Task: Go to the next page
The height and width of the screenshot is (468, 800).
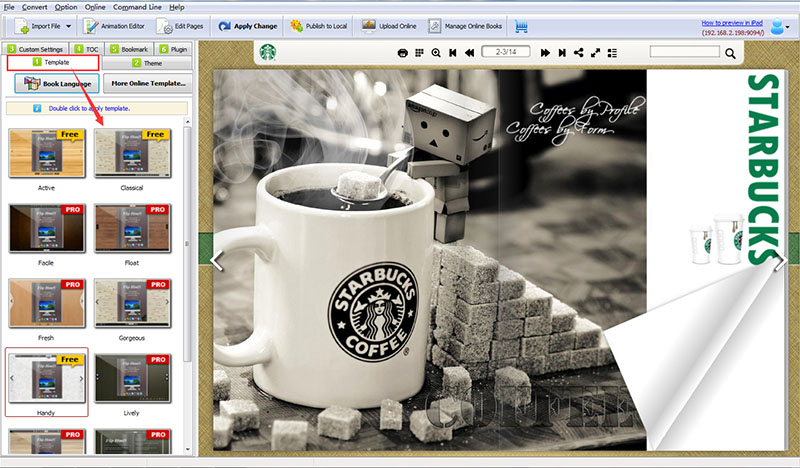Action: pyautogui.click(x=546, y=53)
